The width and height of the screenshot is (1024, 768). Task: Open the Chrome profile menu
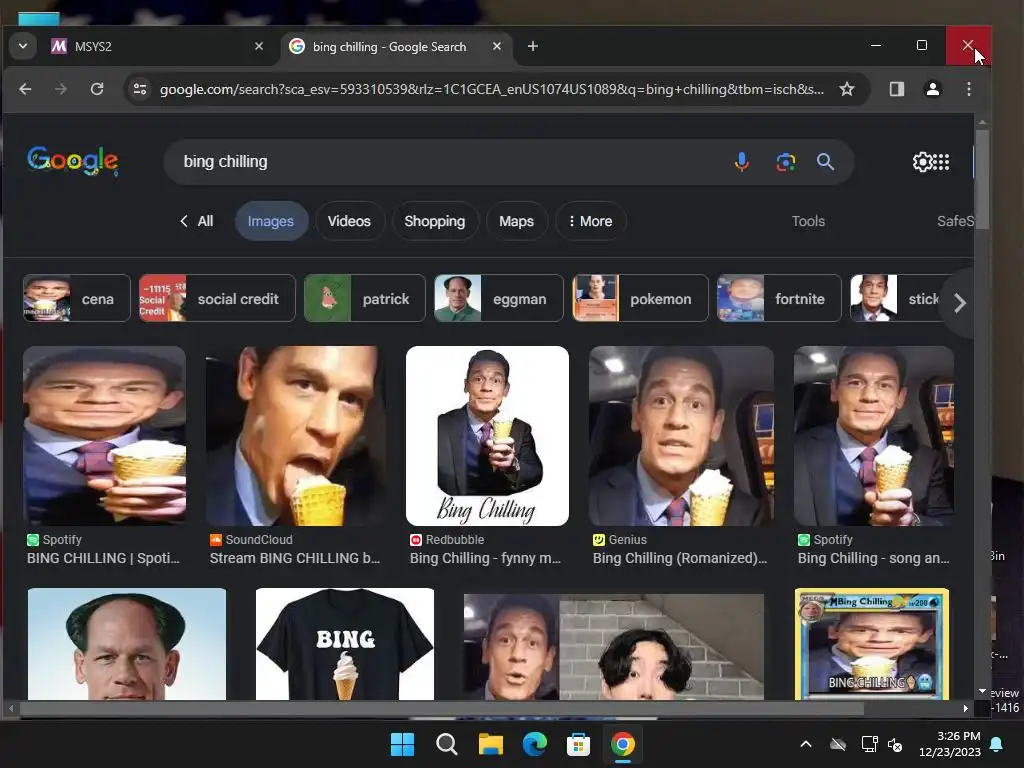click(933, 89)
